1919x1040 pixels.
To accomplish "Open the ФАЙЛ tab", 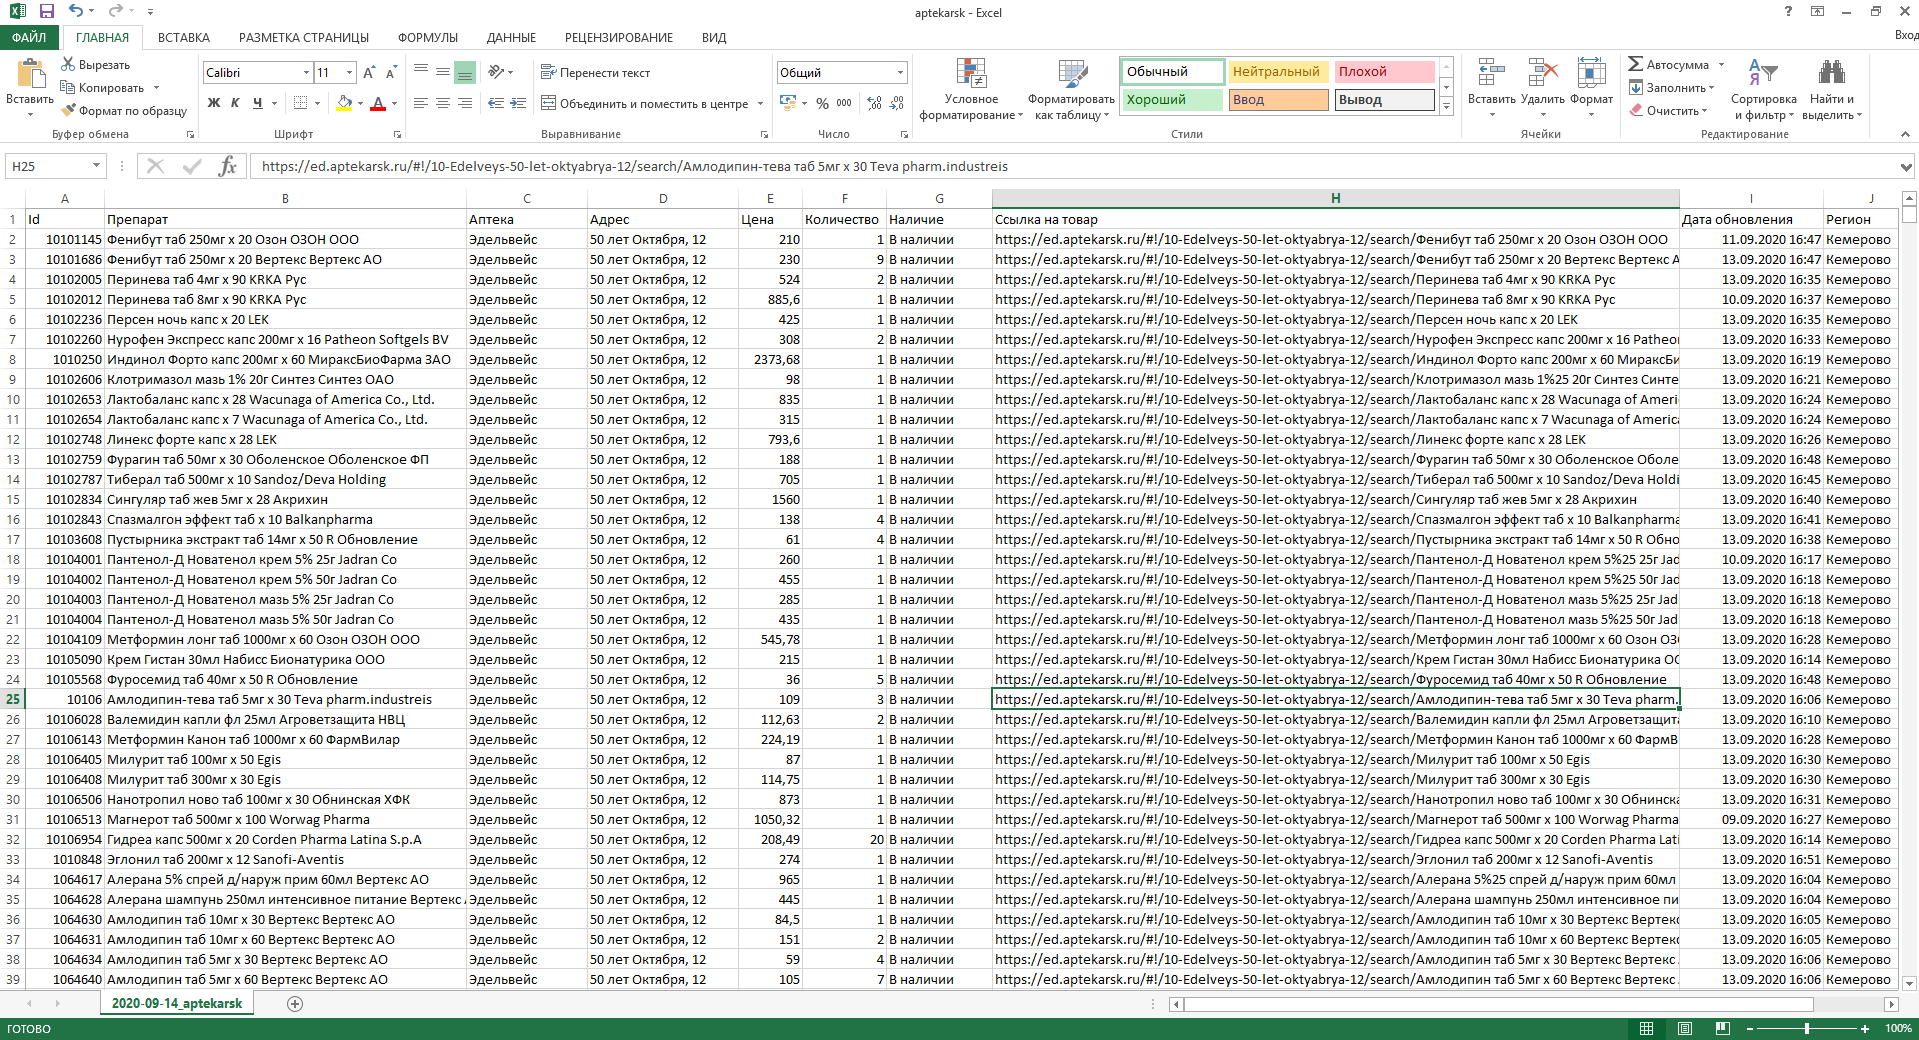I will [30, 37].
